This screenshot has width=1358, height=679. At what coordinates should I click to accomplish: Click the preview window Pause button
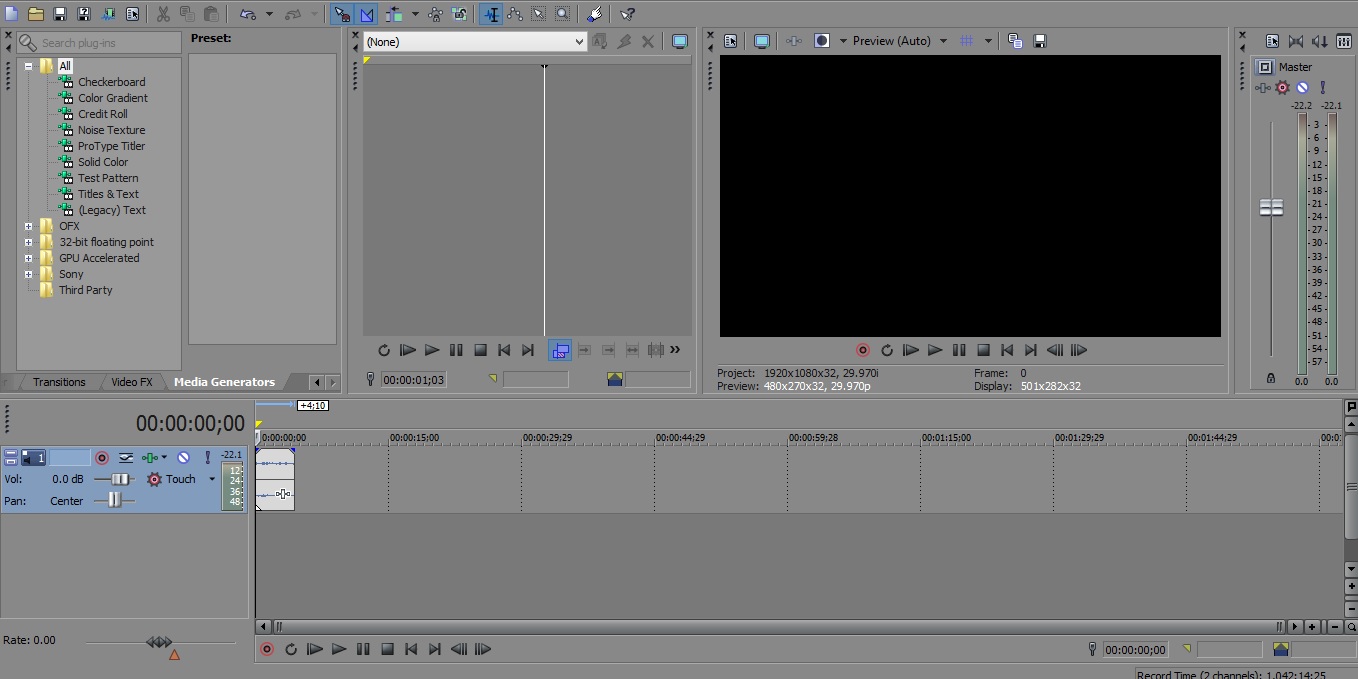959,350
